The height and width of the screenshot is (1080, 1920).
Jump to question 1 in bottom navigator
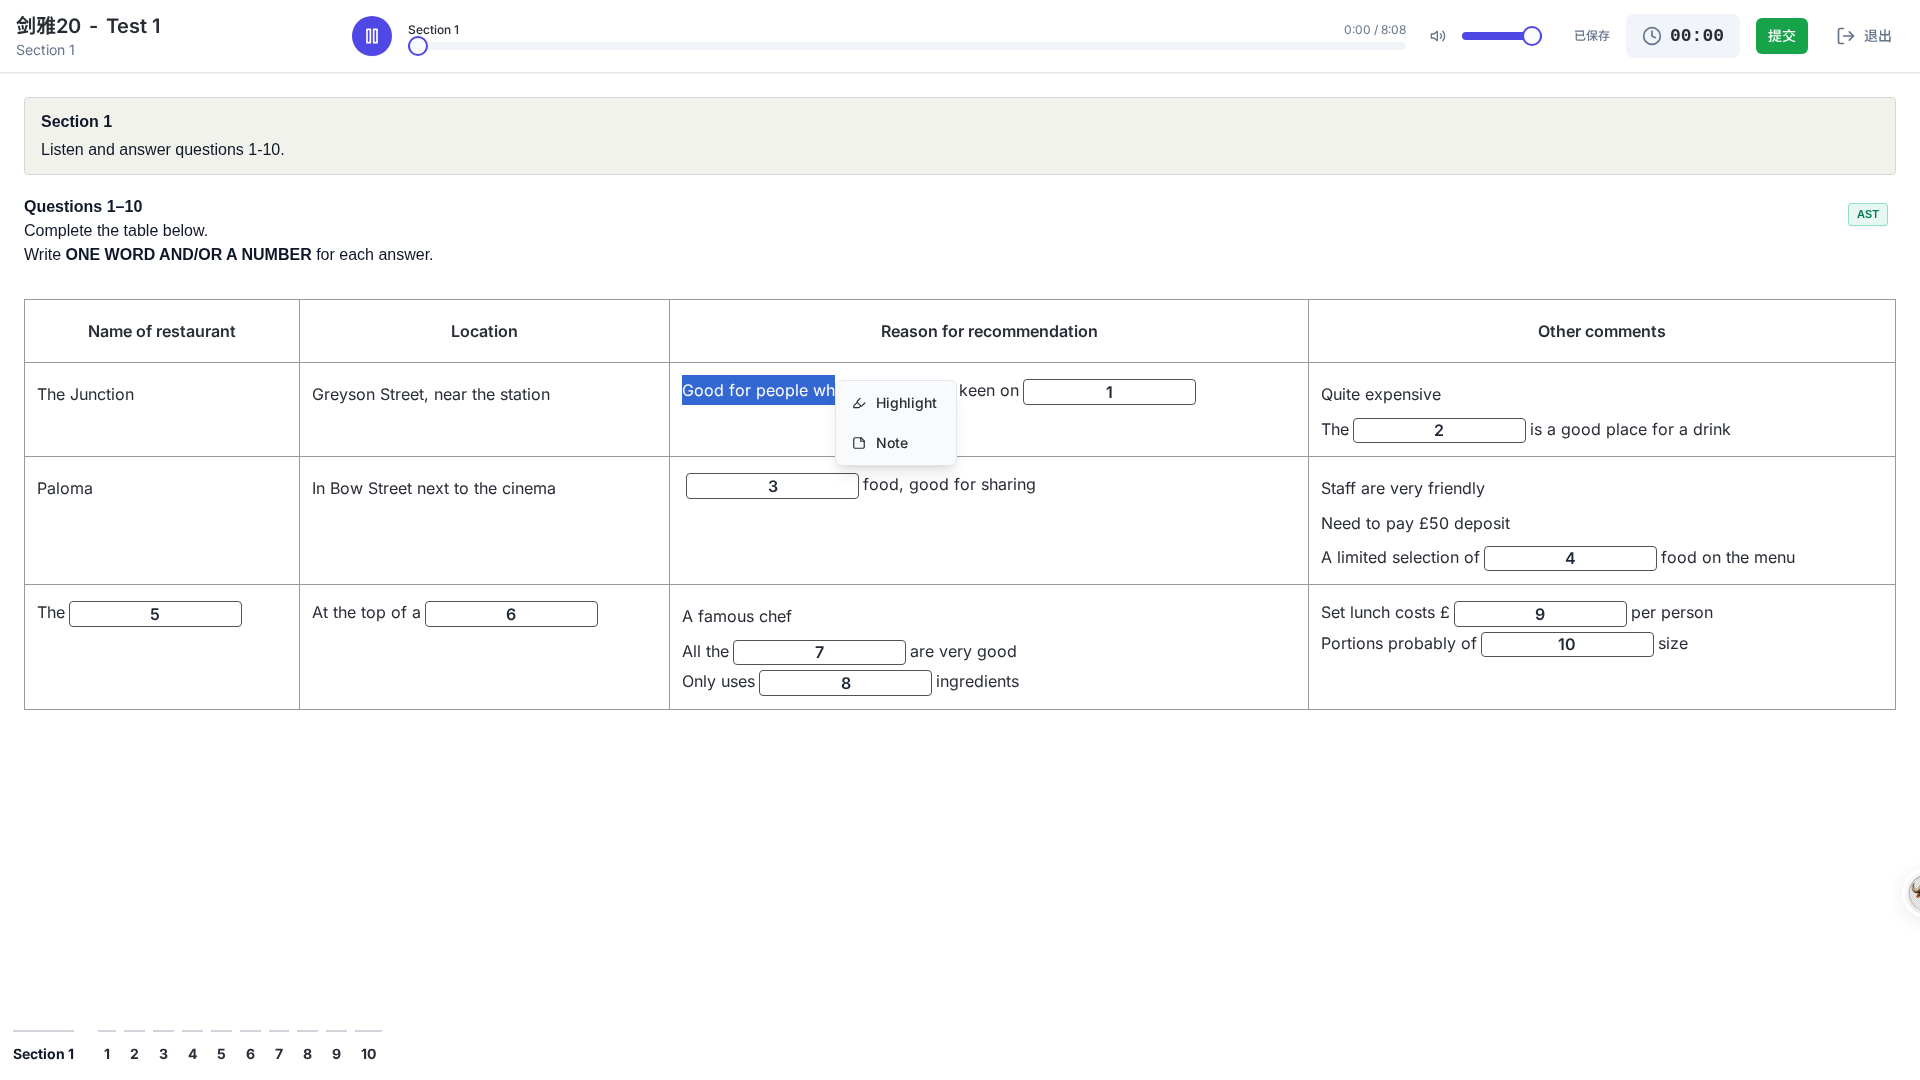[107, 1053]
